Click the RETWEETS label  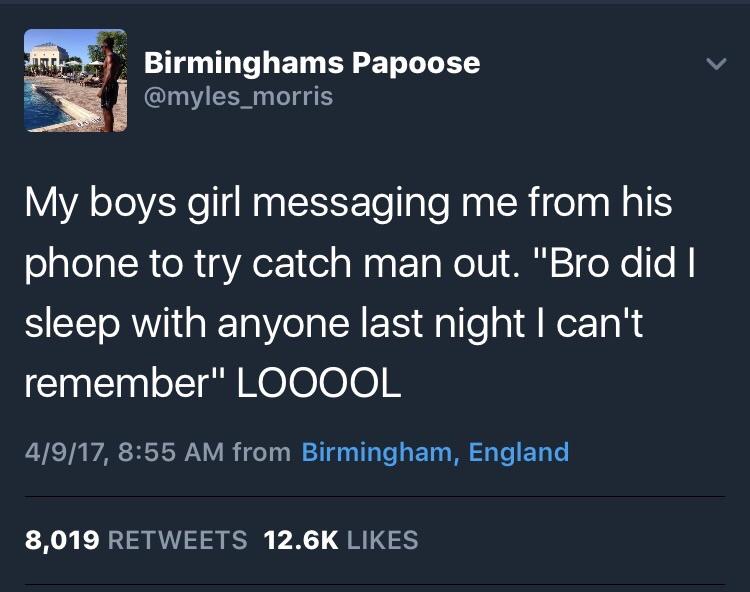(177, 540)
